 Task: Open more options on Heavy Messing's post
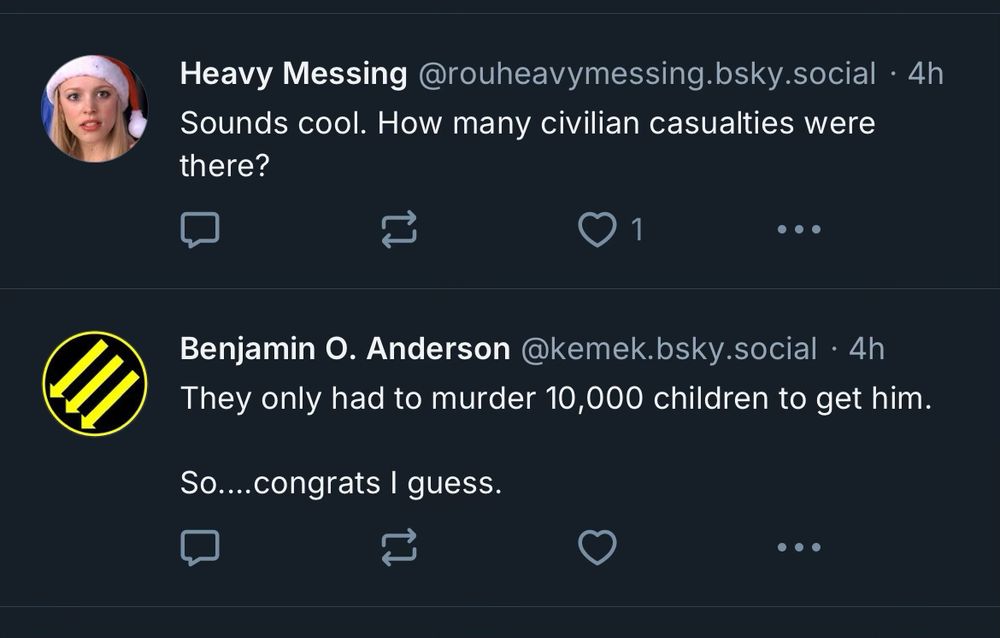[x=798, y=230]
